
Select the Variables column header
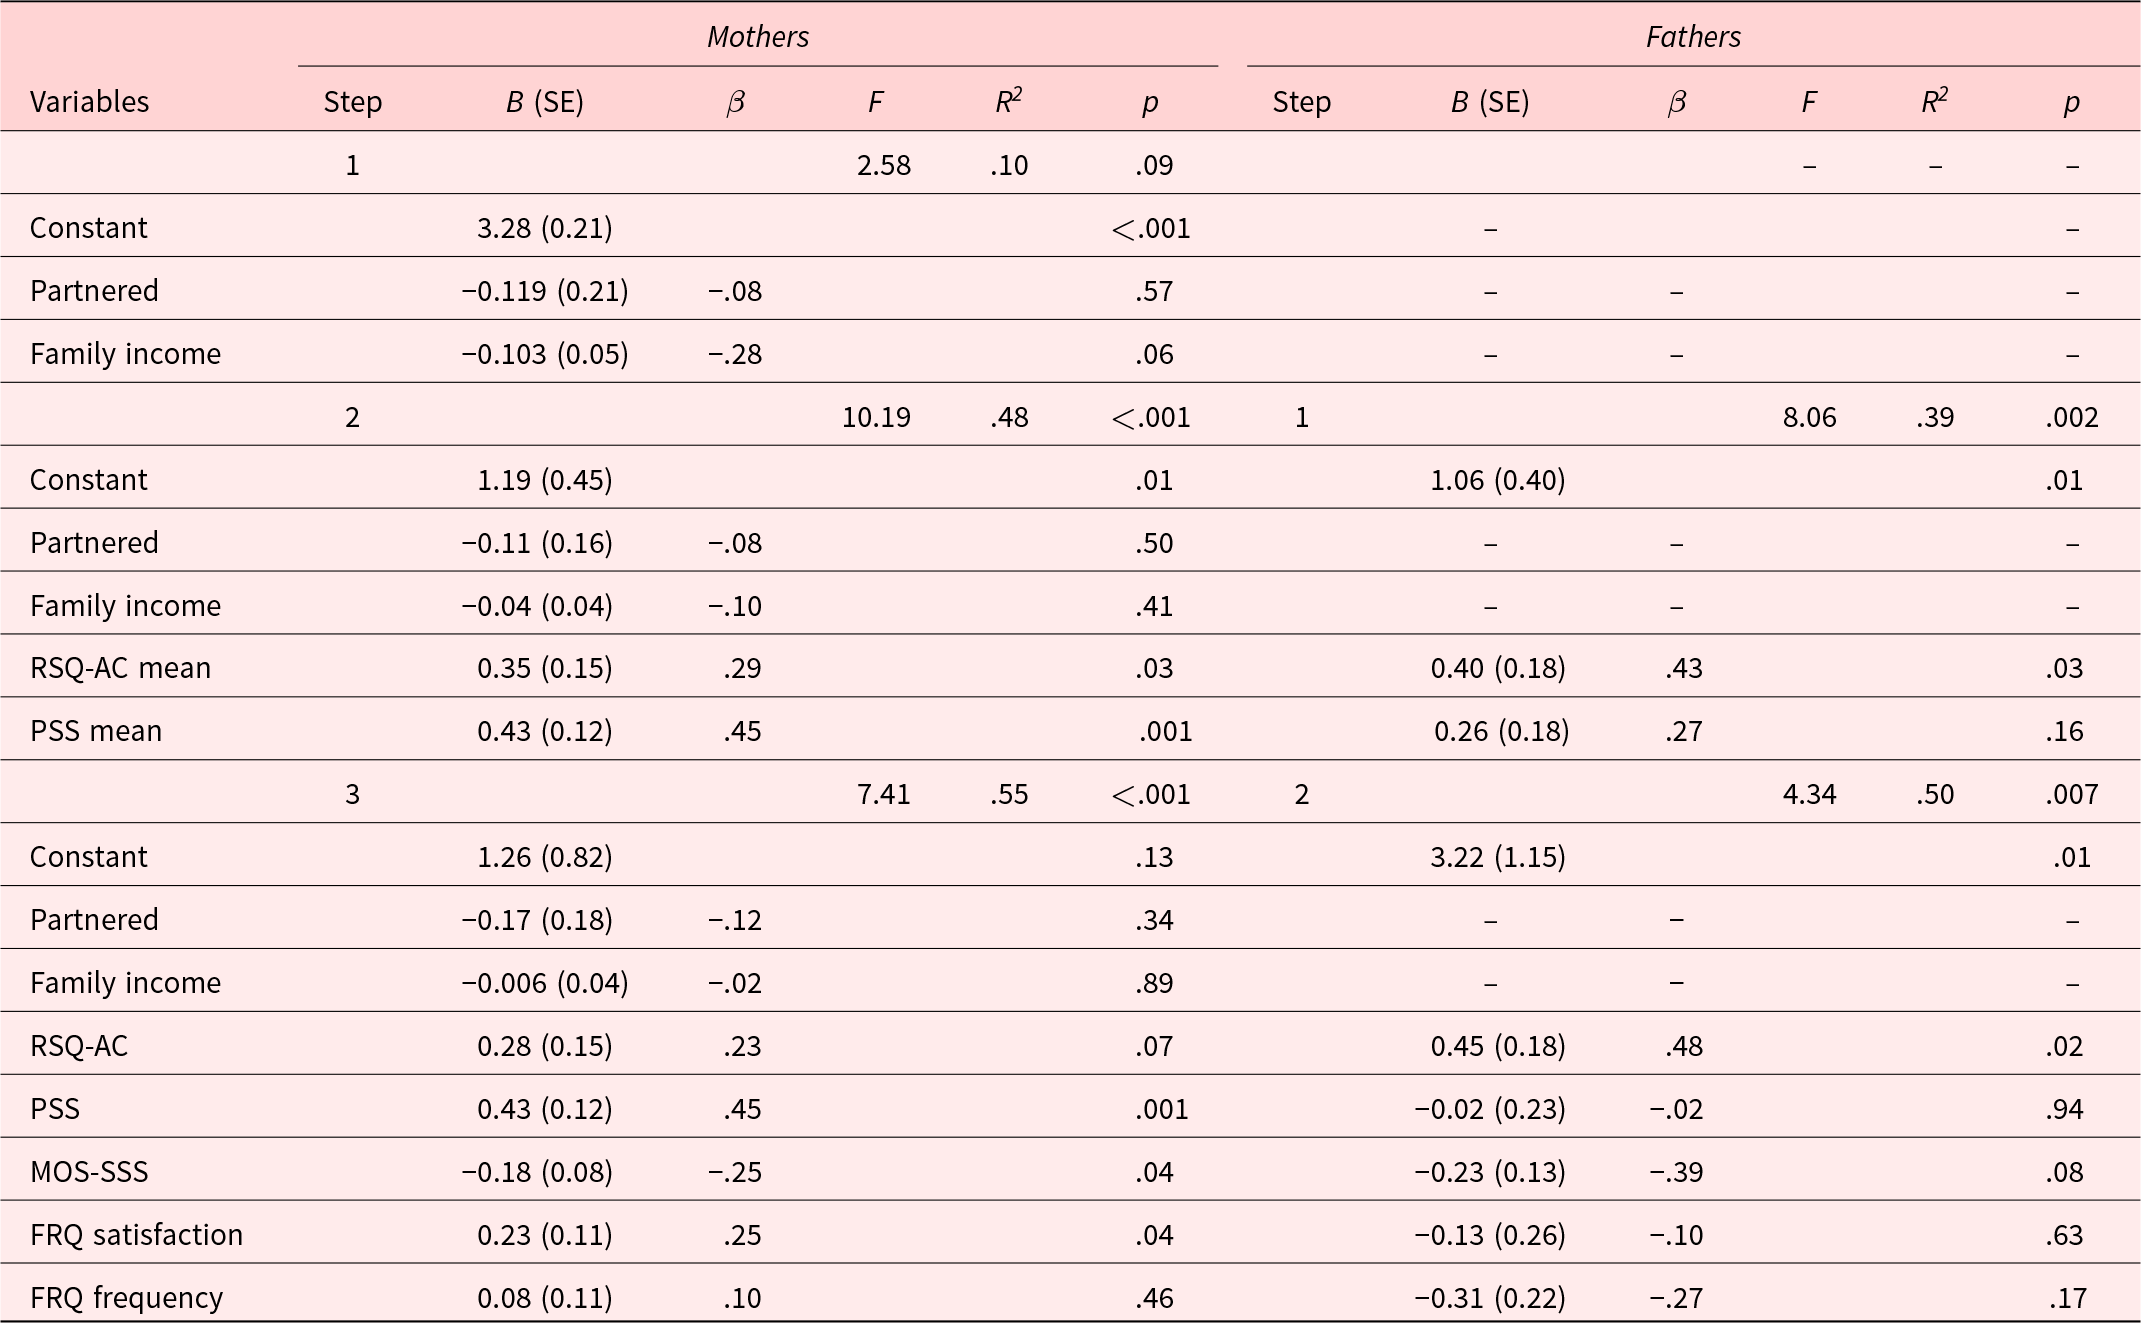[x=90, y=102]
